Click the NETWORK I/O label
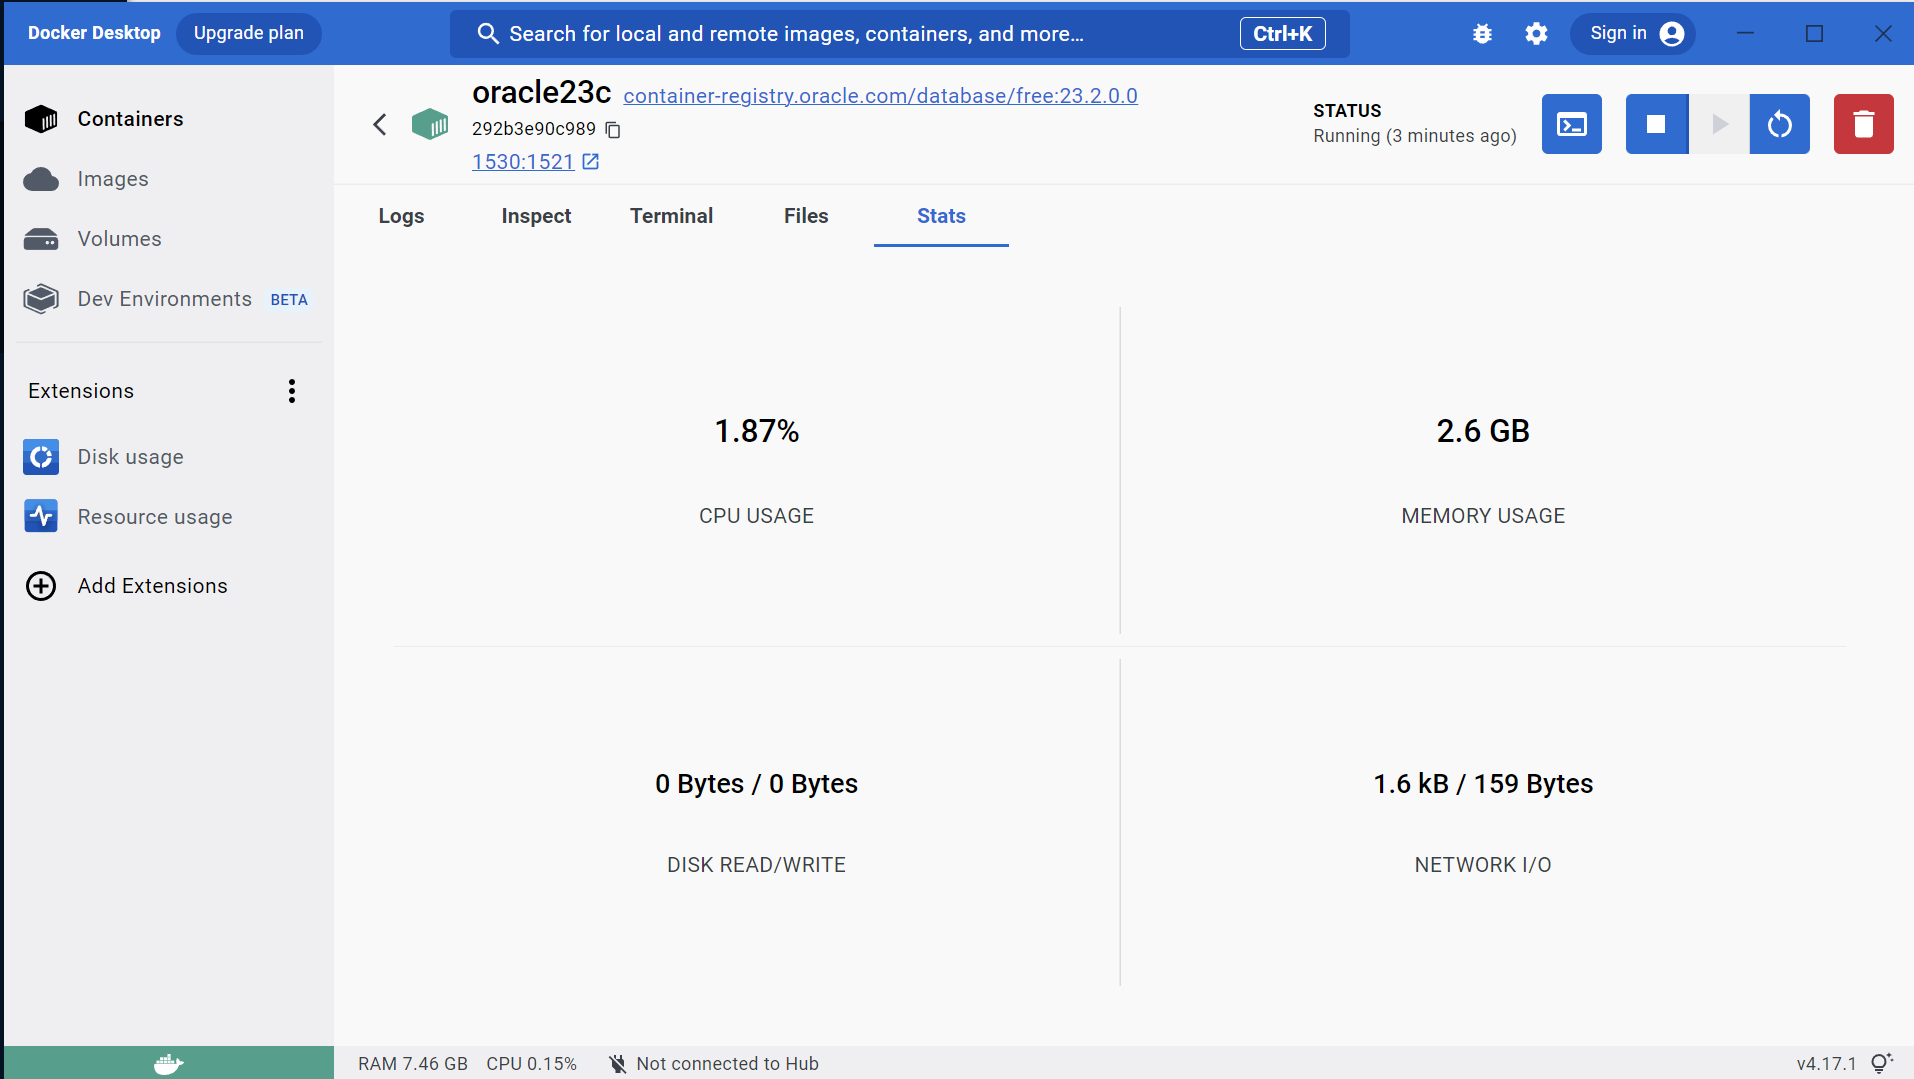 tap(1483, 865)
